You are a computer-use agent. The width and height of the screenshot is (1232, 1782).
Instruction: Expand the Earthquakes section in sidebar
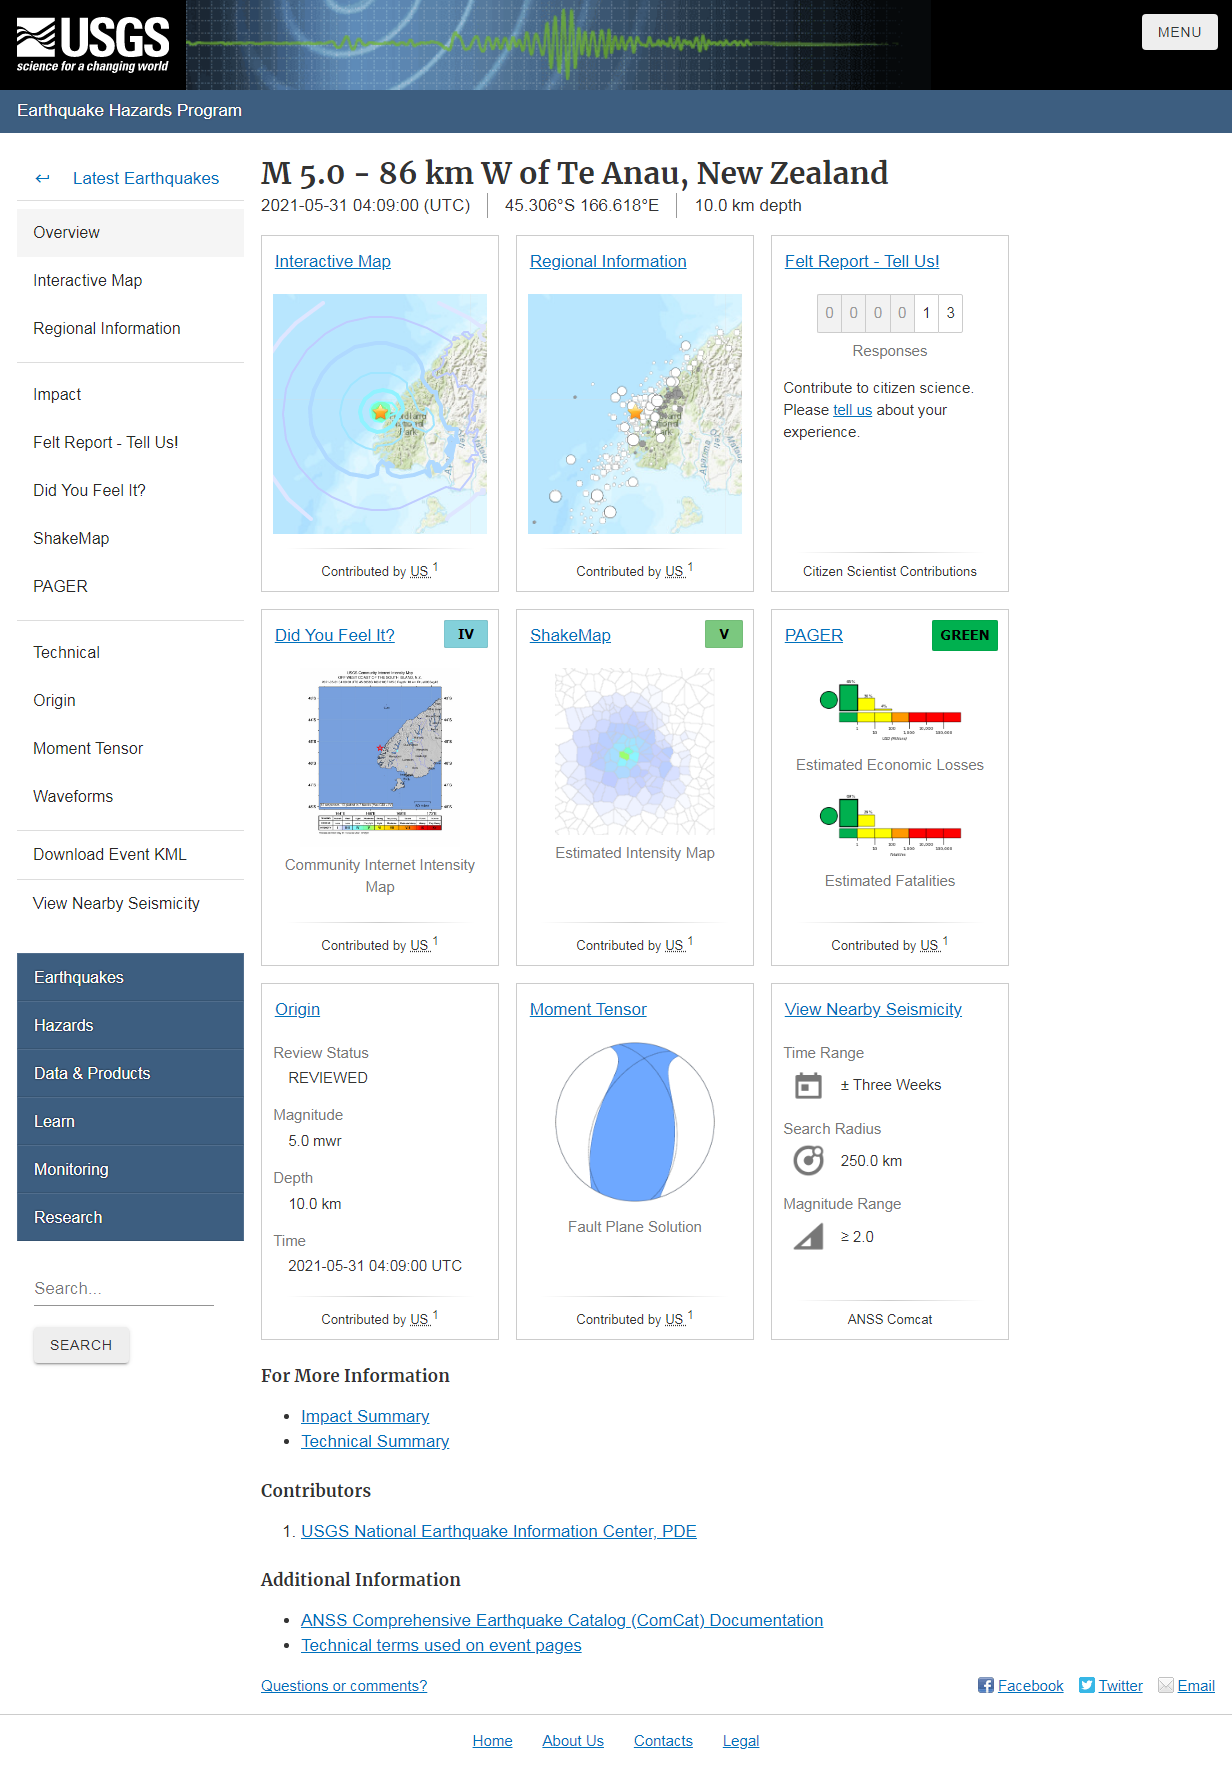(x=130, y=978)
